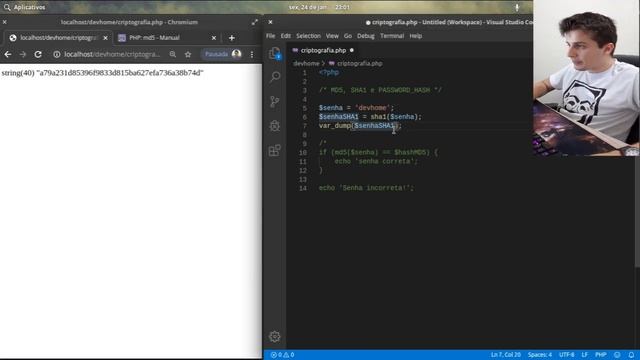Select language mode PHP in status bar
Viewport: 640px width, 360px height.
(x=600, y=355)
